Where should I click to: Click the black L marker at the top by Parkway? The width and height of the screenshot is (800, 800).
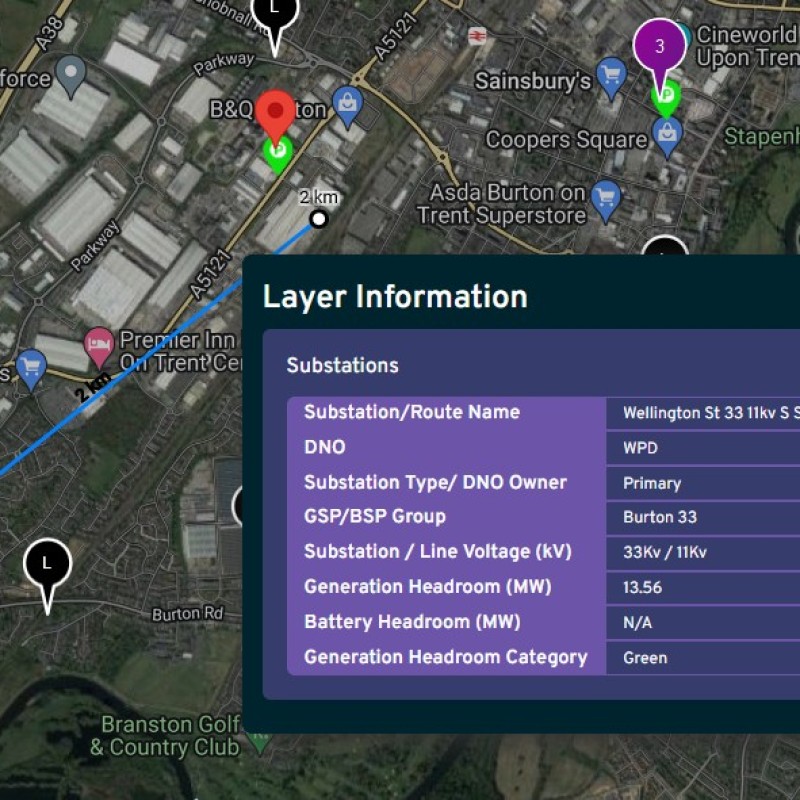[x=275, y=14]
